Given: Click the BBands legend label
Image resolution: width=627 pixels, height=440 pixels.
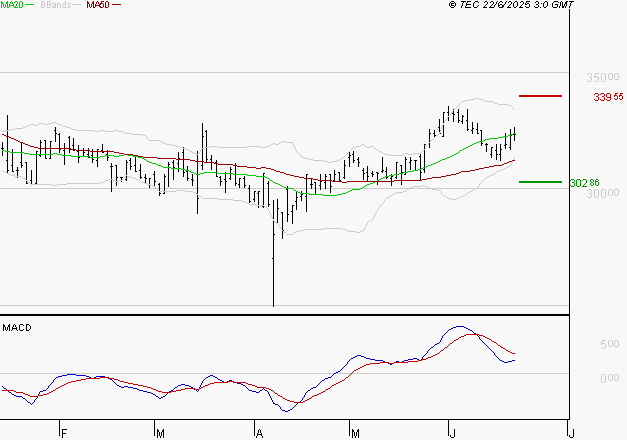Looking at the screenshot, I should point(56,5).
